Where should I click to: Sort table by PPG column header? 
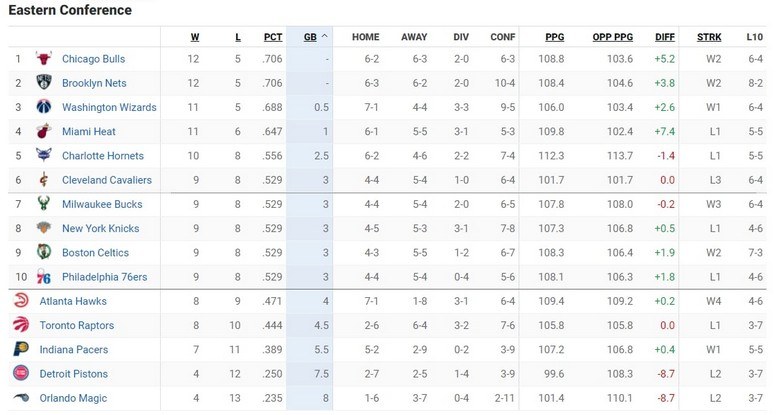[x=554, y=37]
